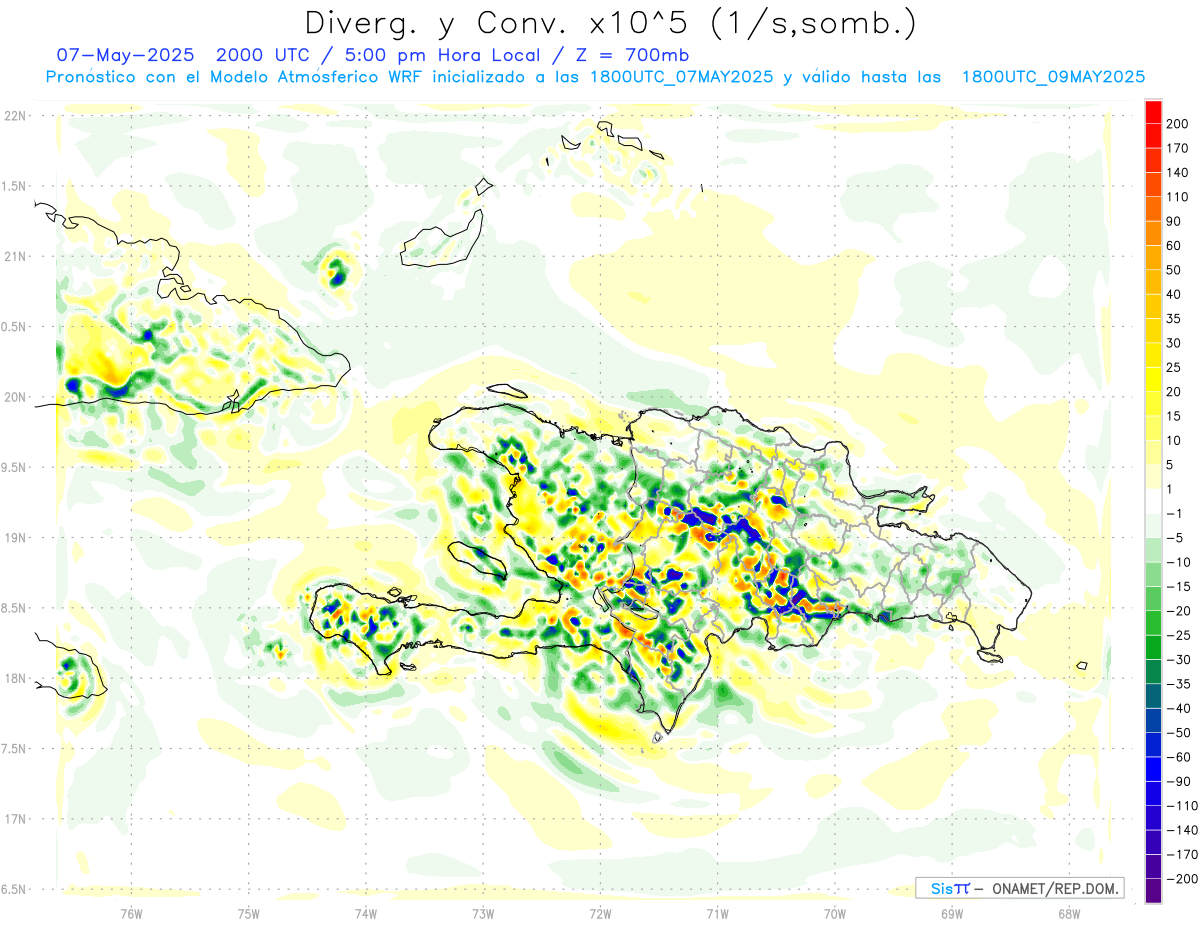Viewport: 1200px width, 927px height.
Task: Click the '7.5N' latitude label
Action: [15, 748]
